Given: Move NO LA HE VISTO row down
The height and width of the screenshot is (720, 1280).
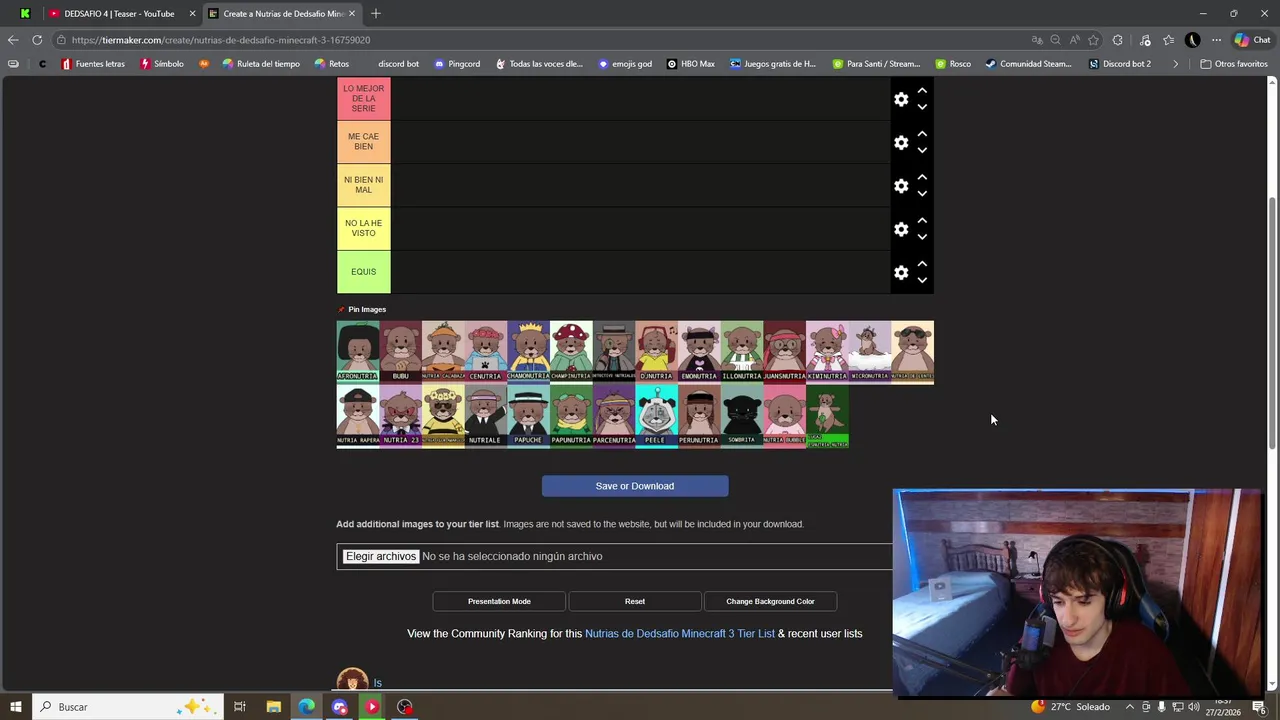Looking at the screenshot, I should point(922,236).
